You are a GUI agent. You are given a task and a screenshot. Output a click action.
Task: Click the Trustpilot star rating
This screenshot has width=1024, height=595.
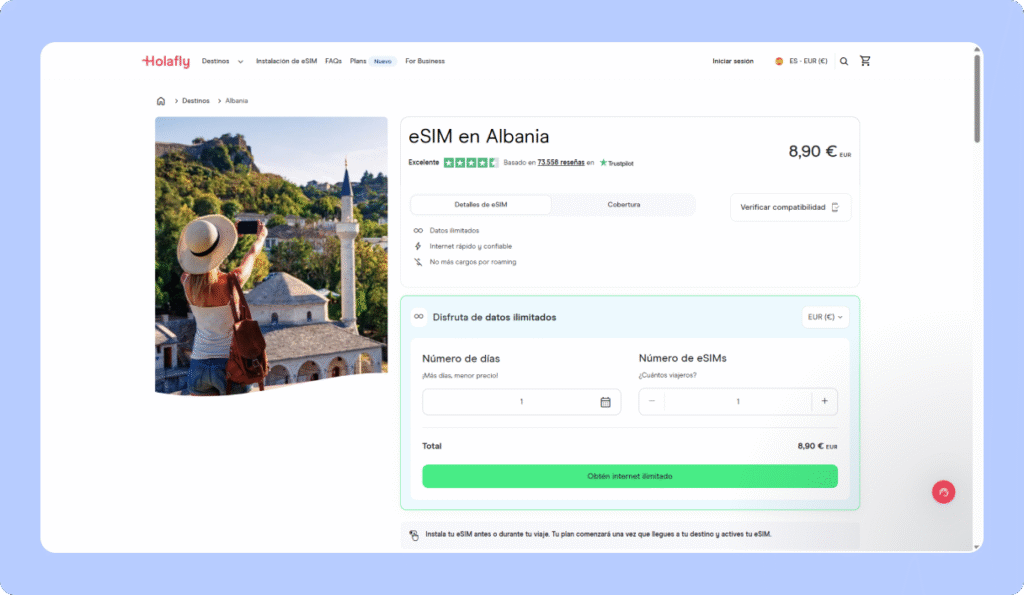(471, 163)
